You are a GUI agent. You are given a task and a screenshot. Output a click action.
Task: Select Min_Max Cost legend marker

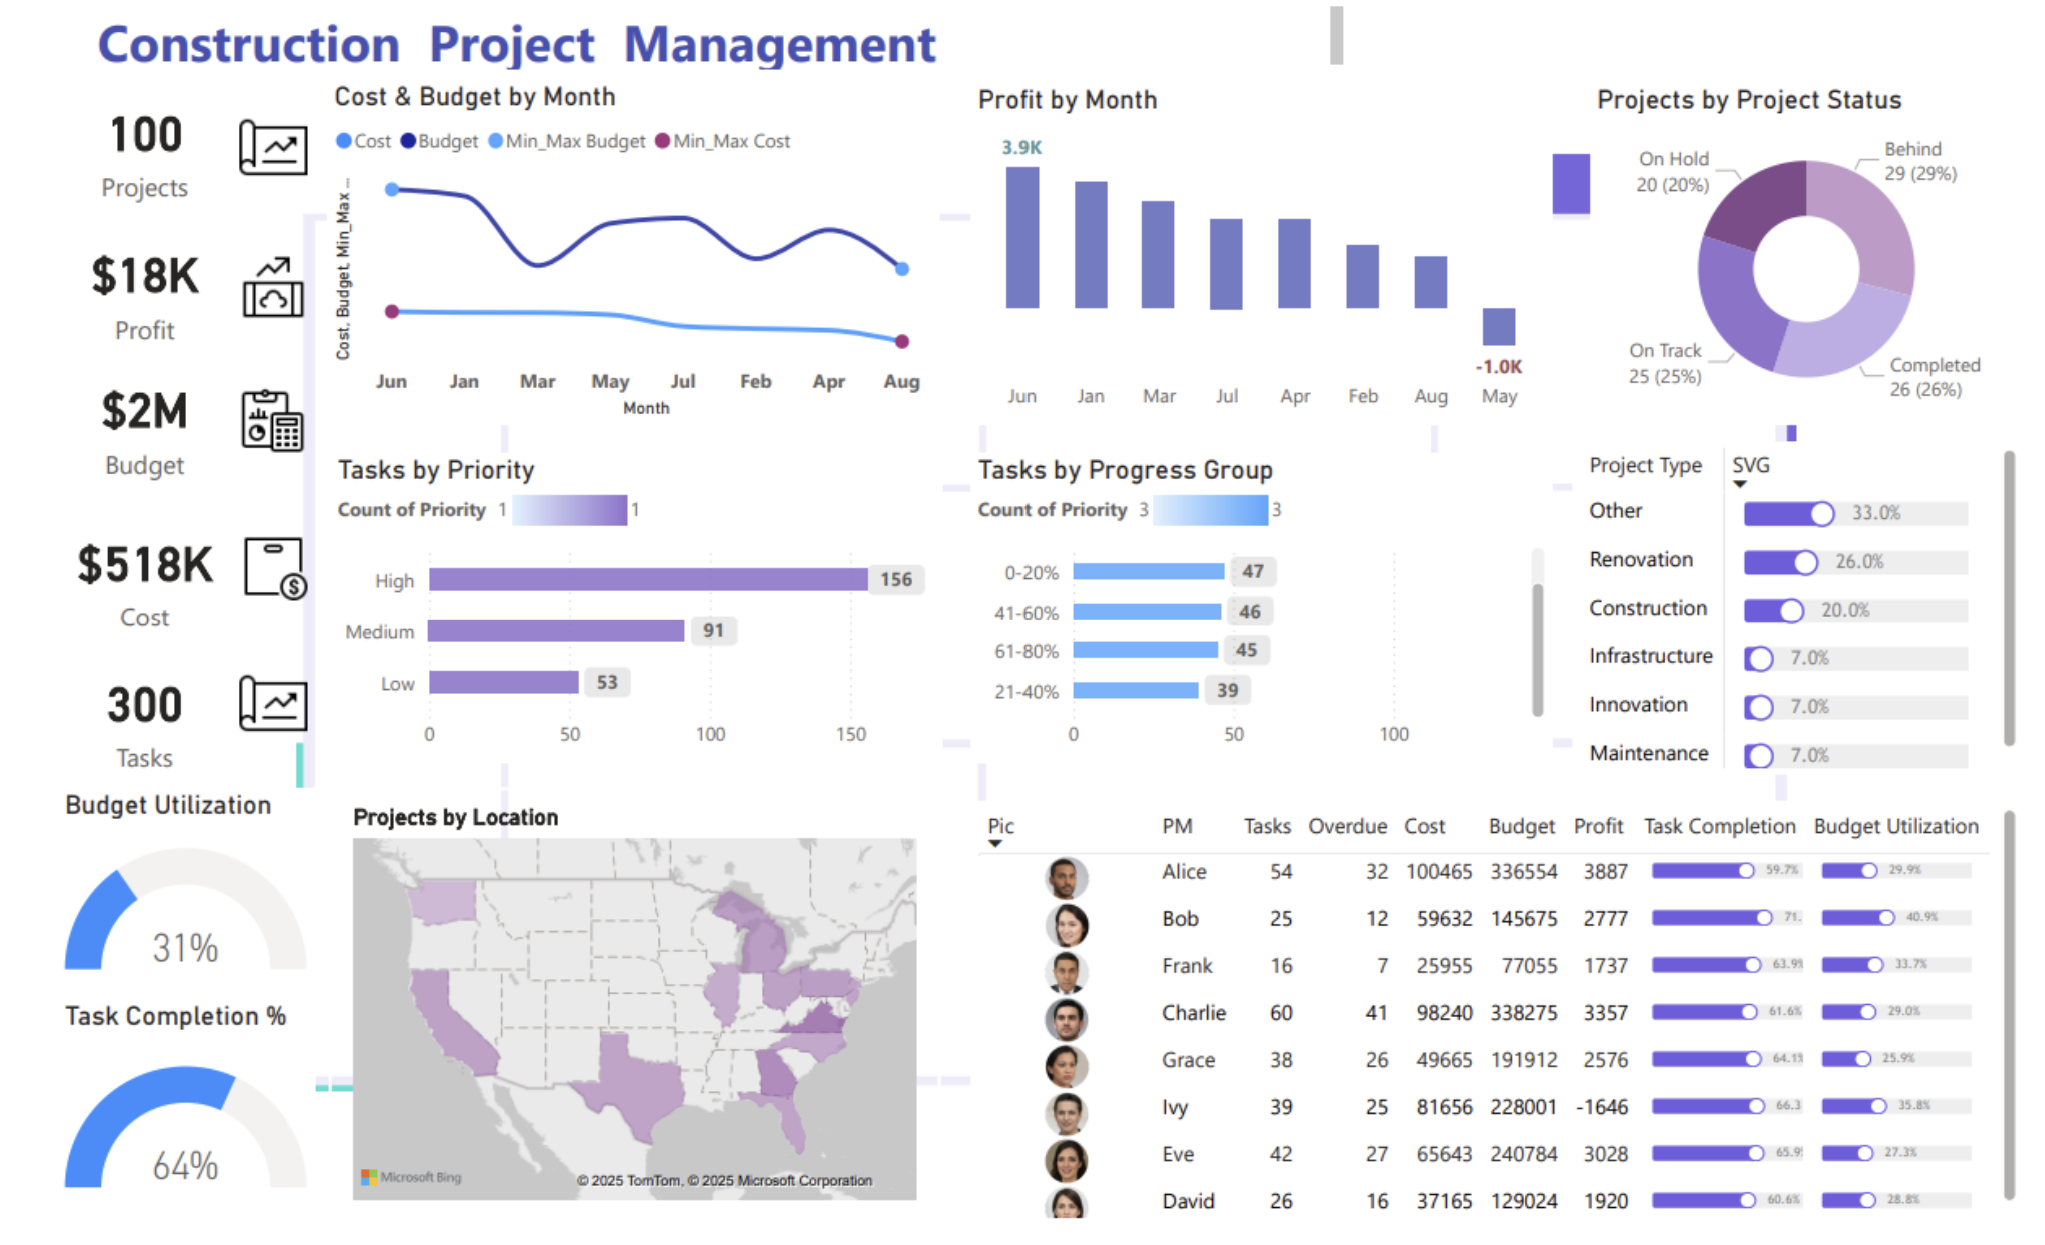coord(662,141)
